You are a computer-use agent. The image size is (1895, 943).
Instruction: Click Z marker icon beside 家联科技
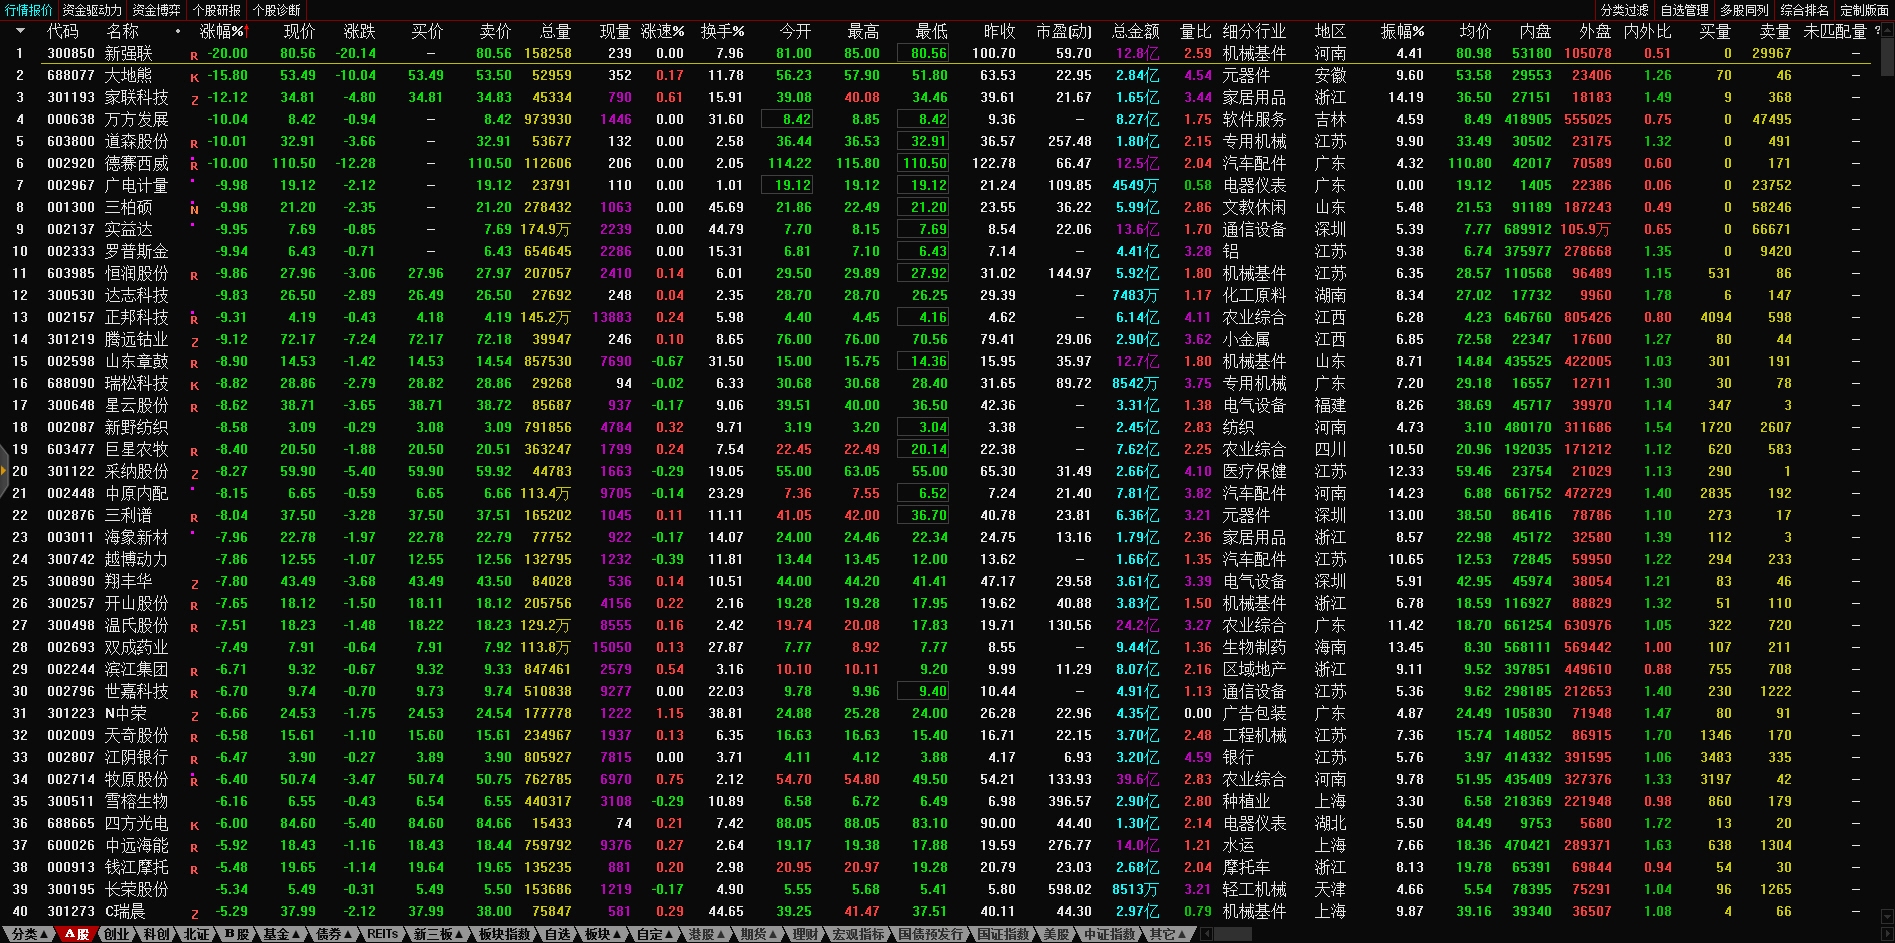tap(194, 99)
